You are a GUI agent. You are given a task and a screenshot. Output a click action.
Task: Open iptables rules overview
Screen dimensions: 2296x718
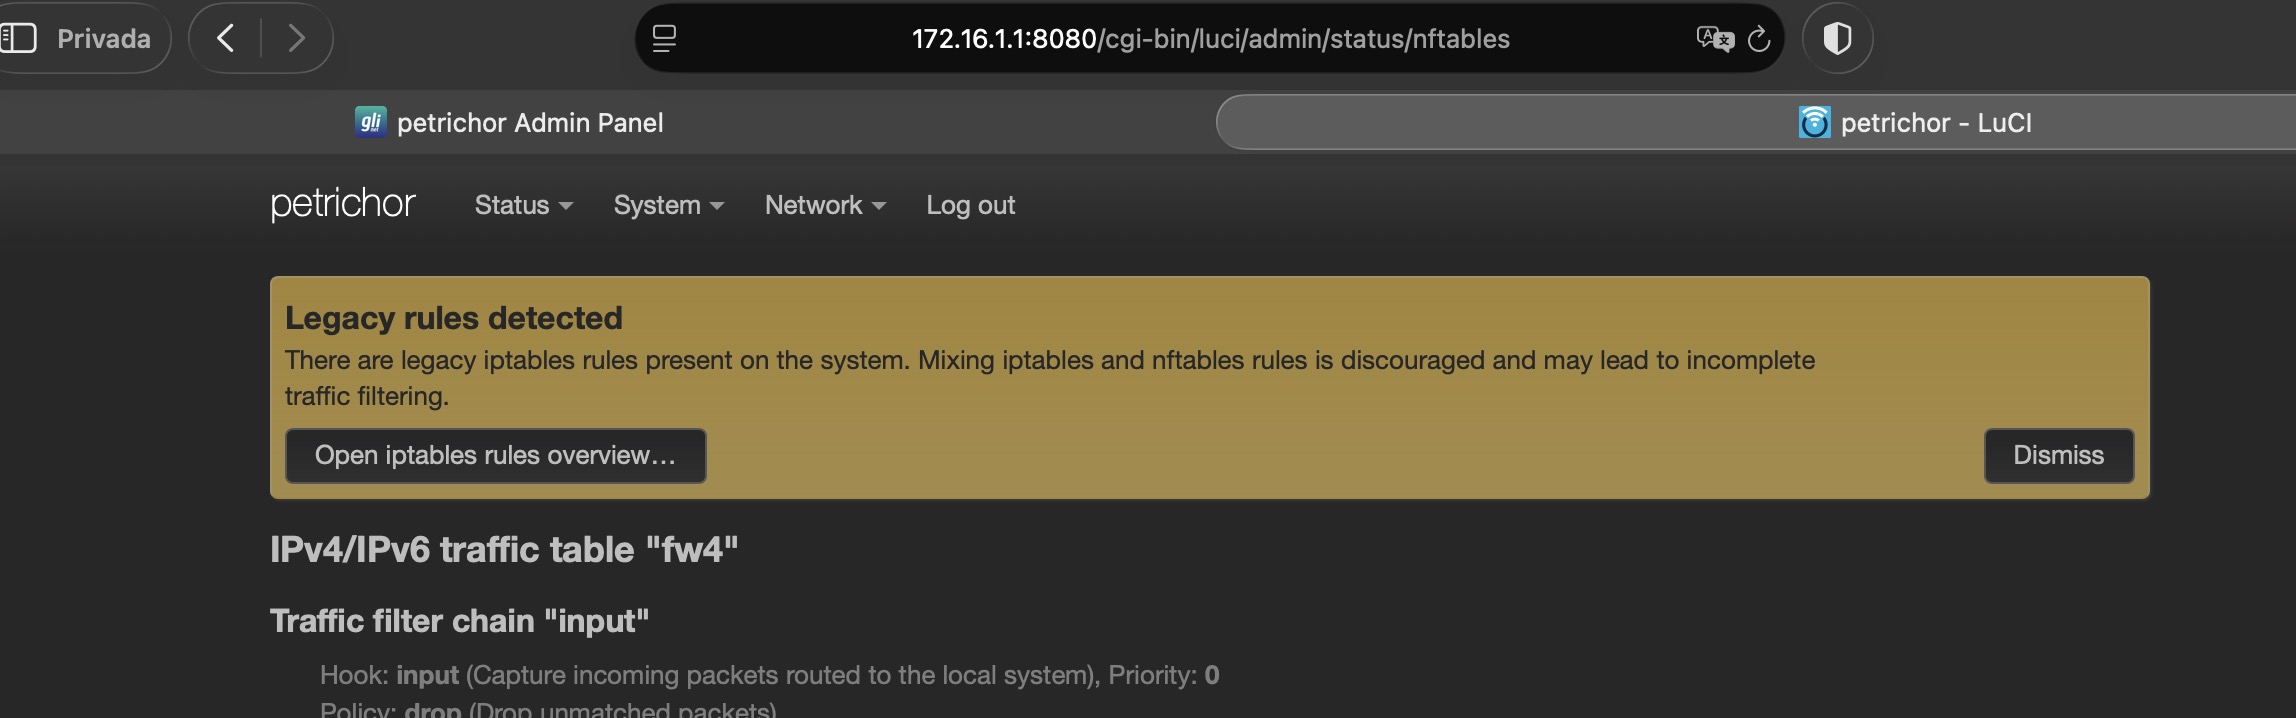pos(496,456)
